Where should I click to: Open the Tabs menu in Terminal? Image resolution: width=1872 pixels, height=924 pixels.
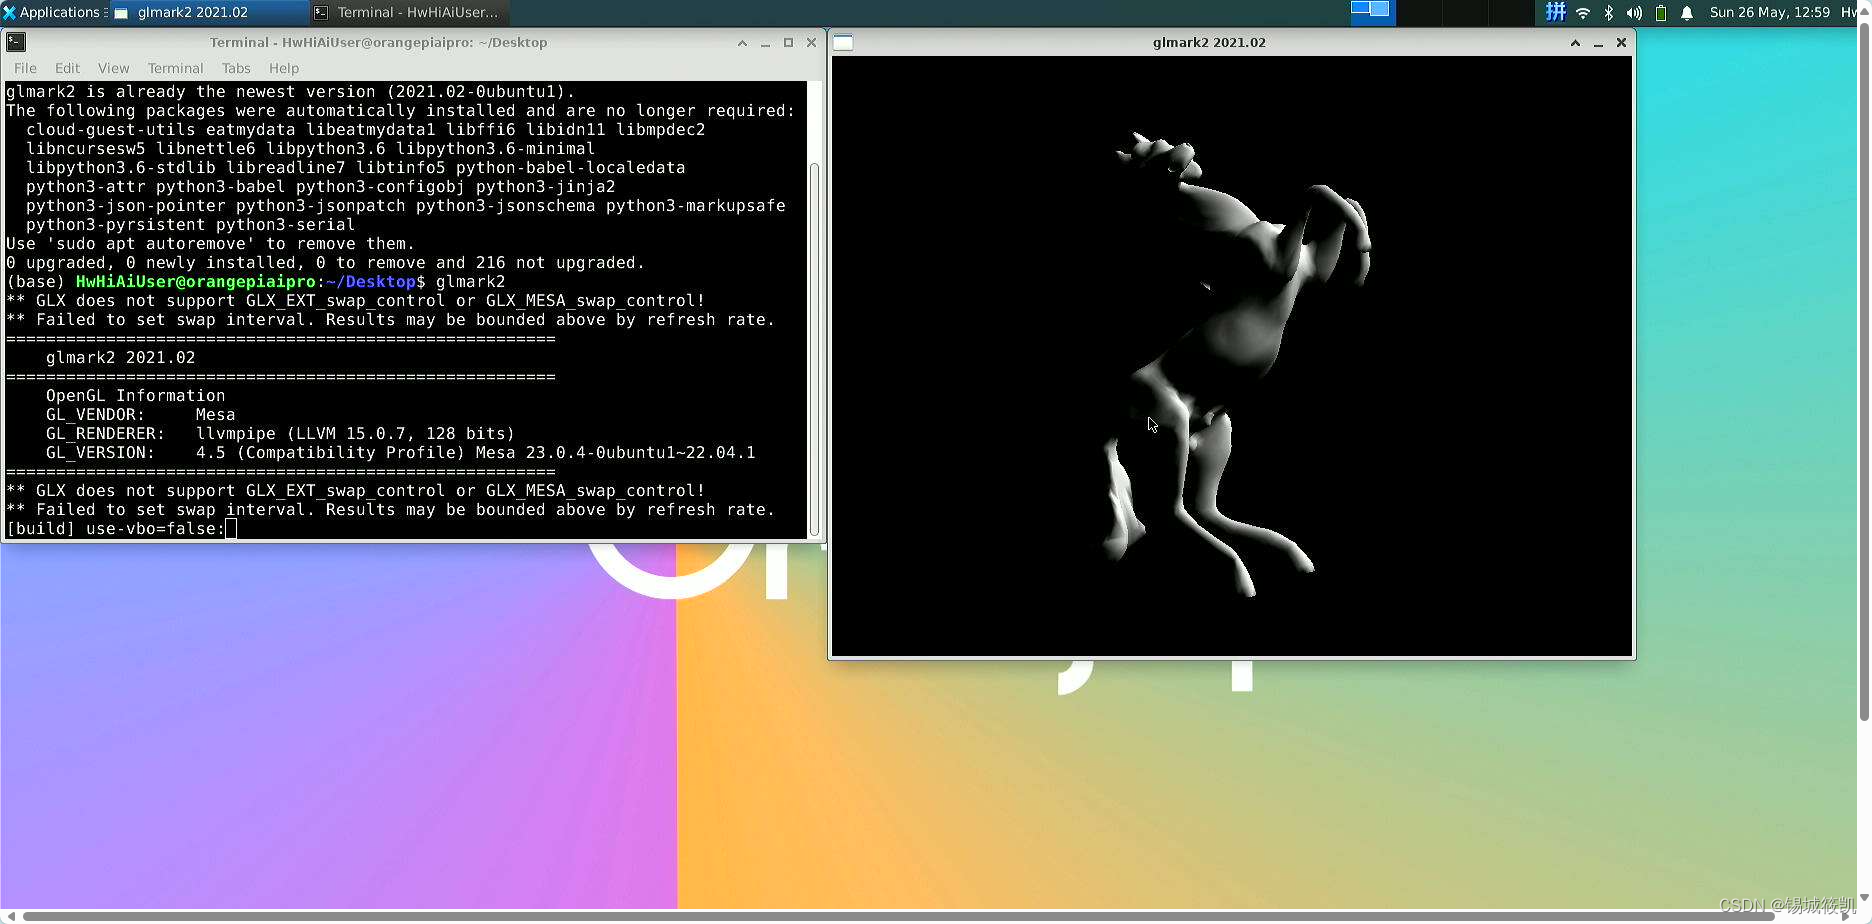pyautogui.click(x=236, y=68)
